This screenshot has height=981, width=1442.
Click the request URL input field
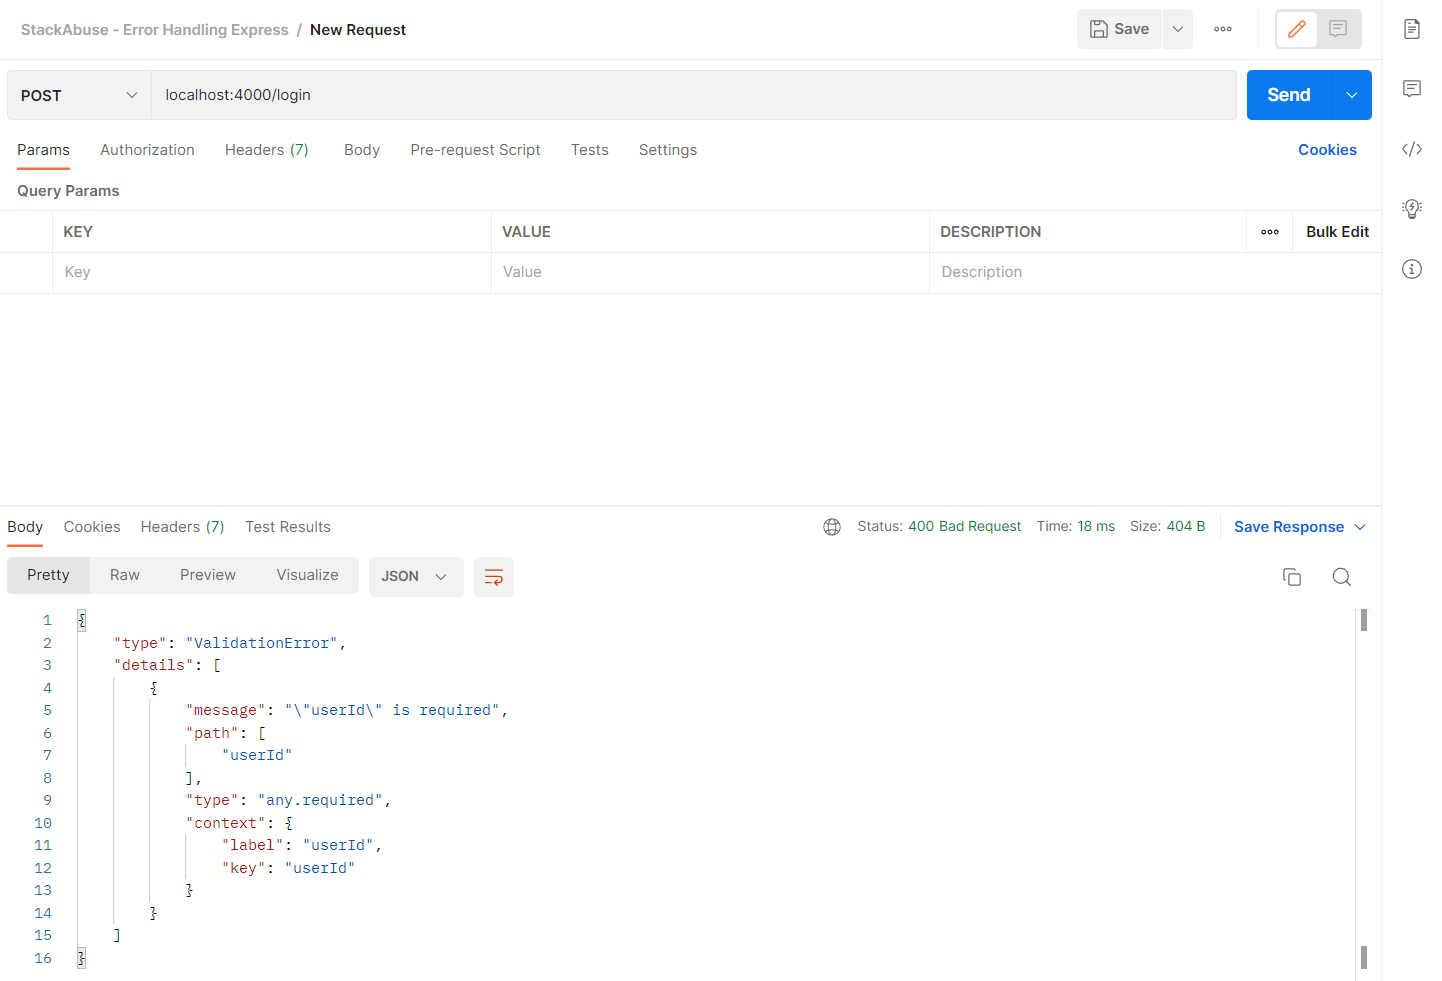tap(694, 95)
